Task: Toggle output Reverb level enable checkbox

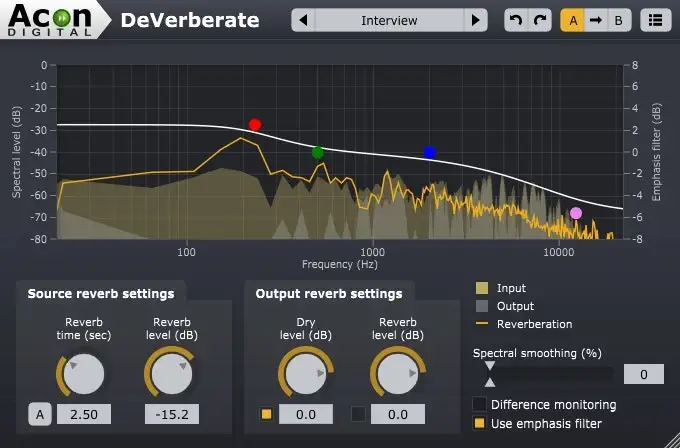Action: tap(358, 414)
